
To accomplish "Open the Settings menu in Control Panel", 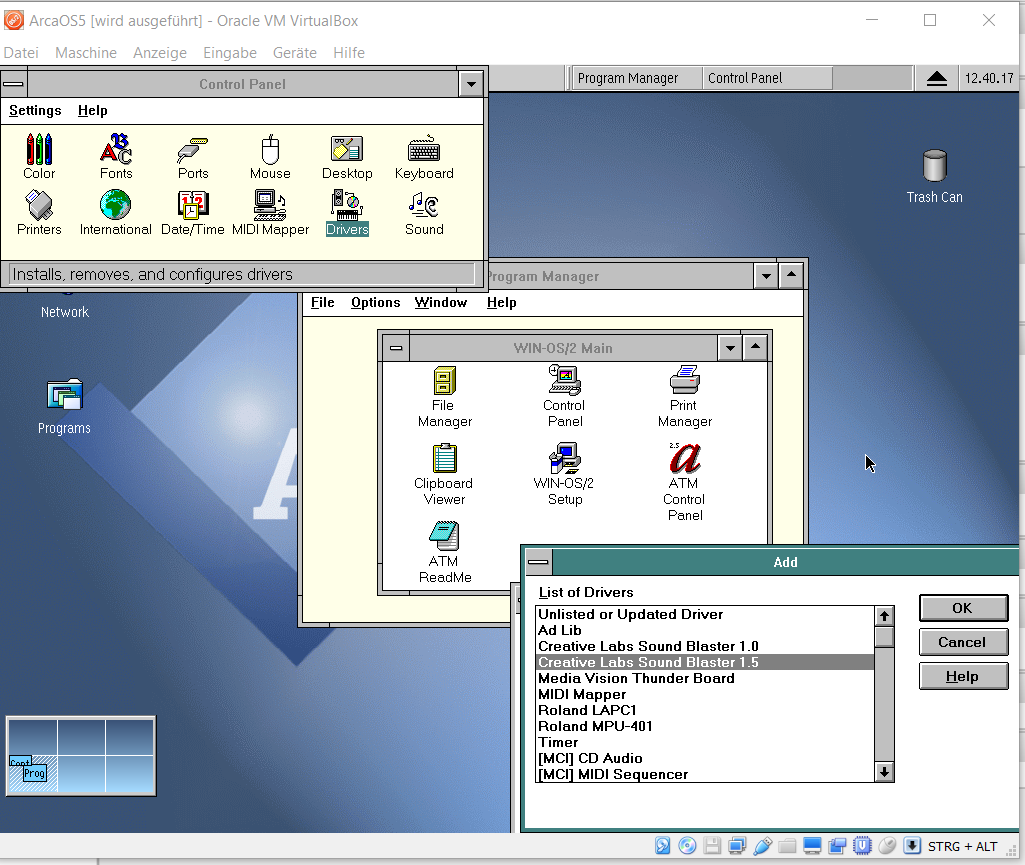I will tap(35, 110).
